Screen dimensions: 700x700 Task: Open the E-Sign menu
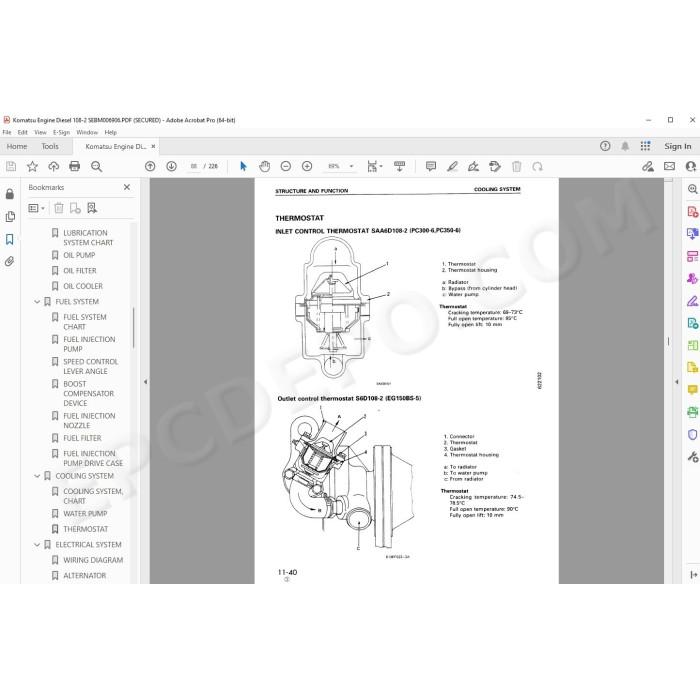[x=61, y=133]
